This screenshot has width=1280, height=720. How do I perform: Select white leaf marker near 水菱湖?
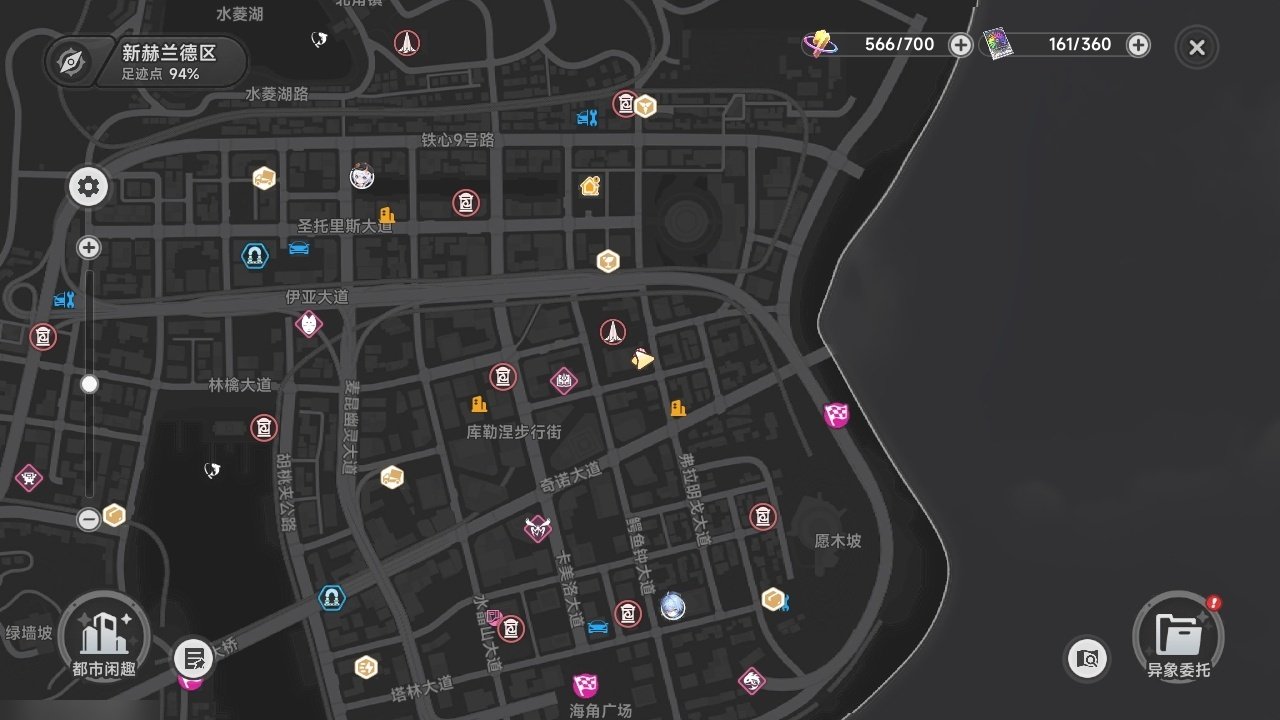pos(319,40)
